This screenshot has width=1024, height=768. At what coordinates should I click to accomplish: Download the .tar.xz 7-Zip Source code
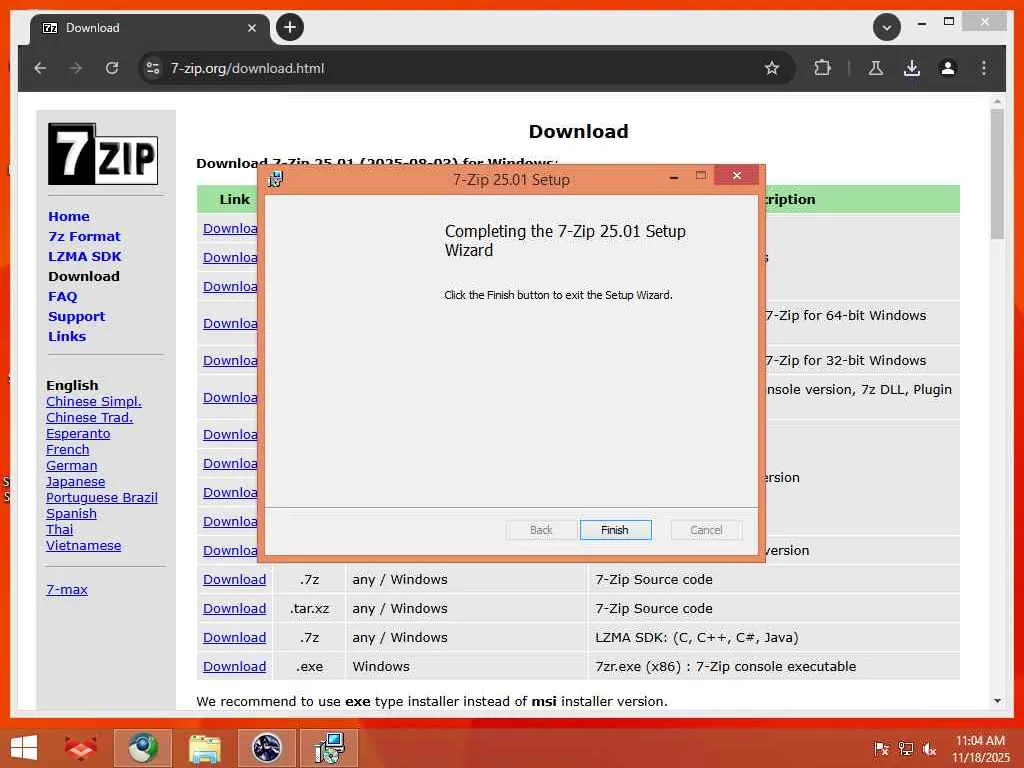coord(234,609)
